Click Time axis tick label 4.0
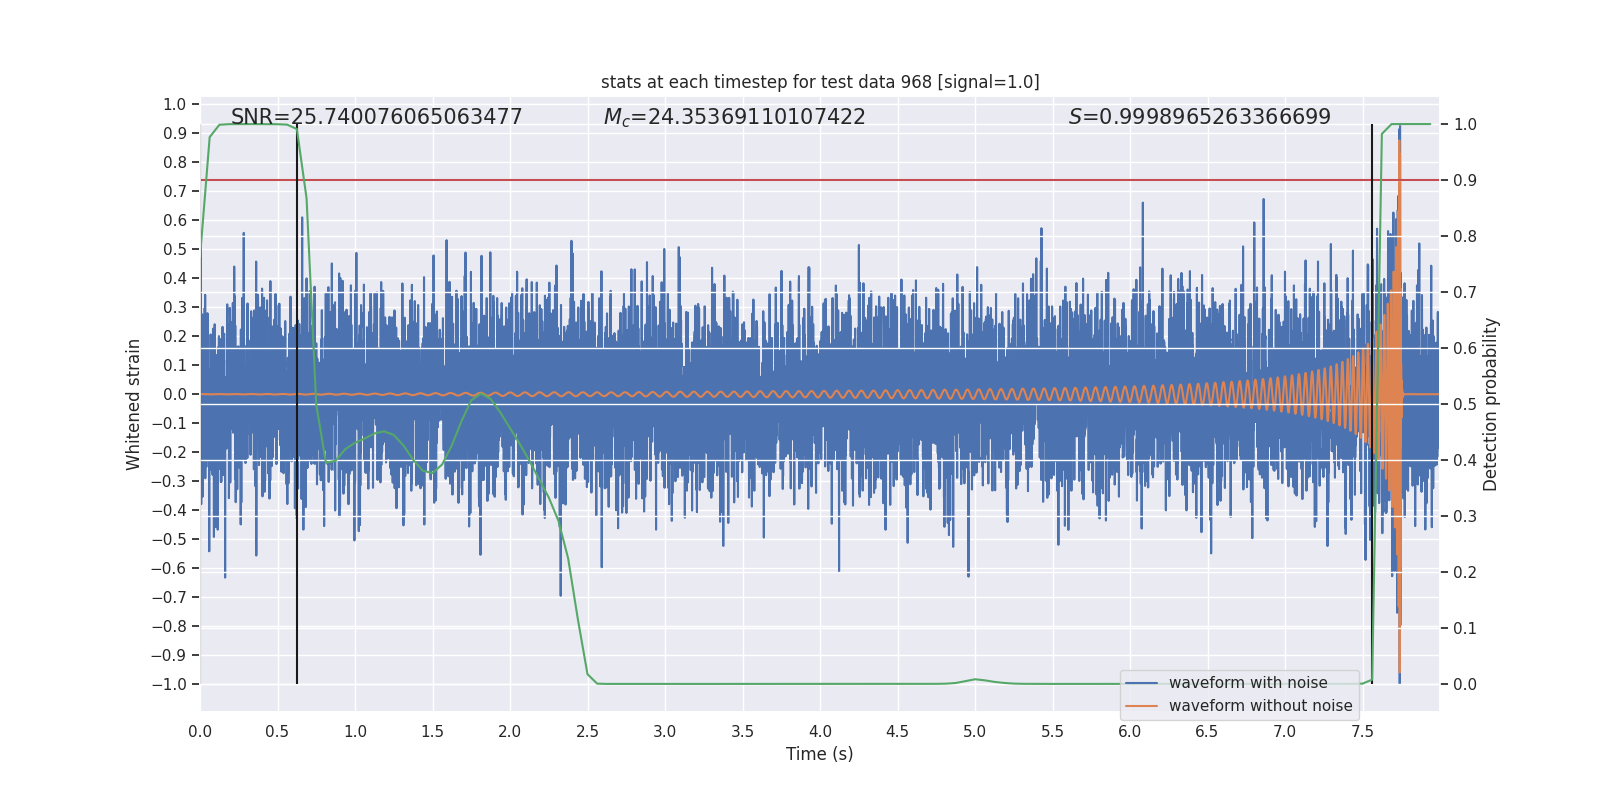 820,731
